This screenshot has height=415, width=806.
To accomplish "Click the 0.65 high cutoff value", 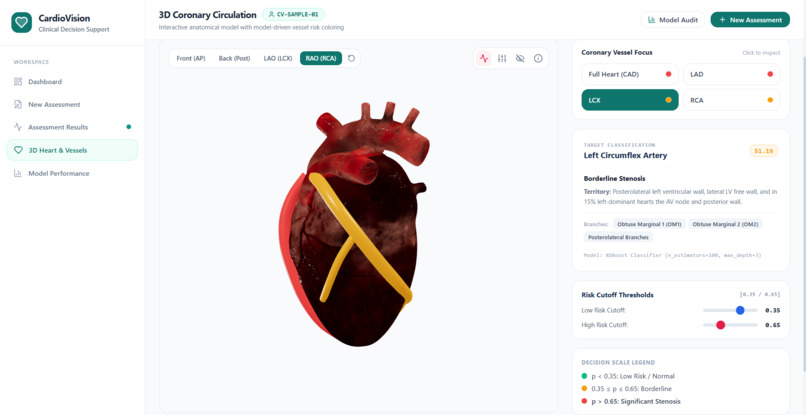I will coord(773,325).
